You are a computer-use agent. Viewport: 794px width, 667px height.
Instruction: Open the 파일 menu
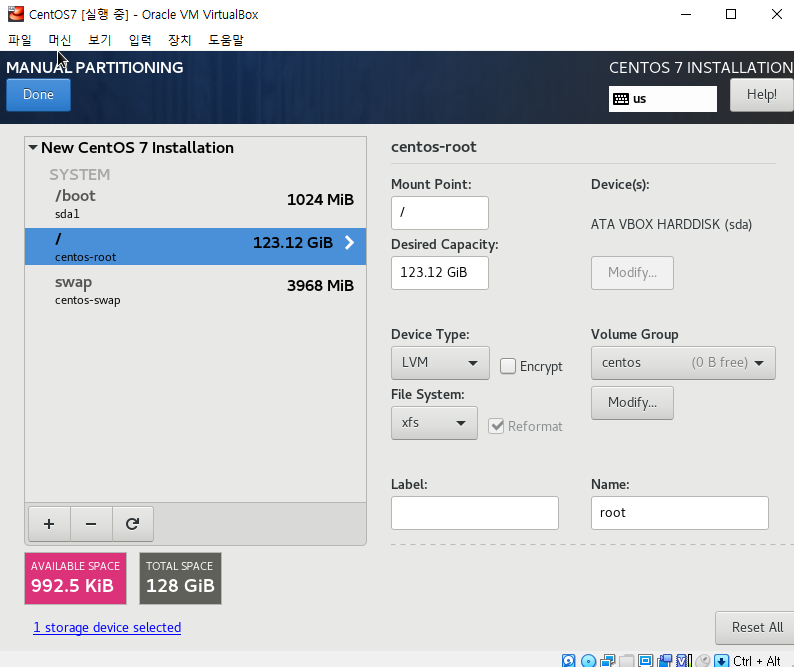pyautogui.click(x=20, y=40)
